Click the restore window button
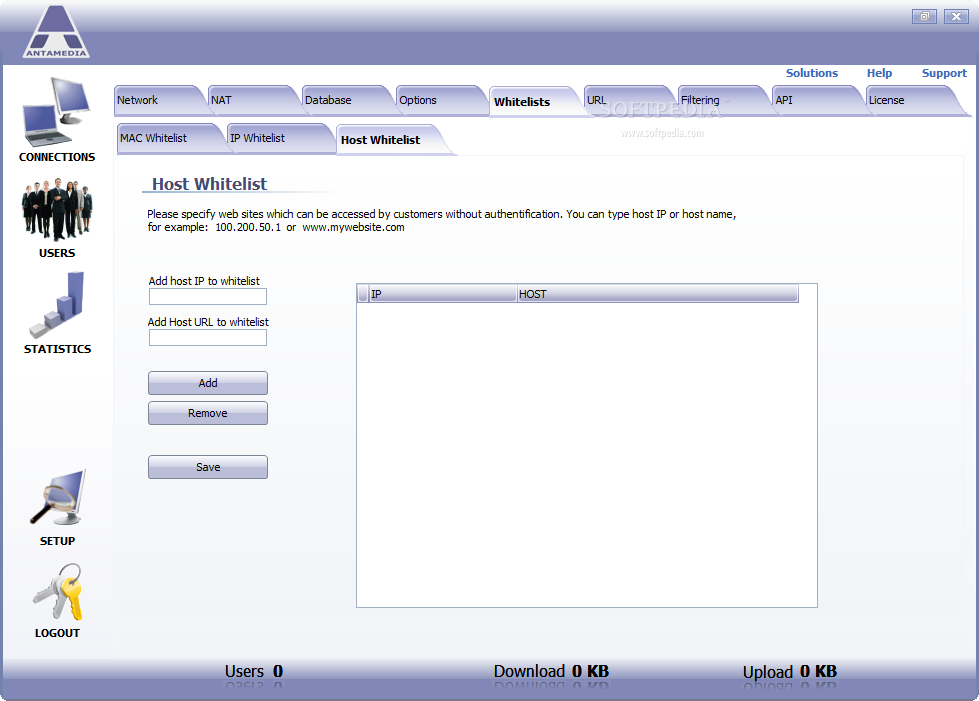Image resolution: width=979 pixels, height=701 pixels. coord(924,16)
